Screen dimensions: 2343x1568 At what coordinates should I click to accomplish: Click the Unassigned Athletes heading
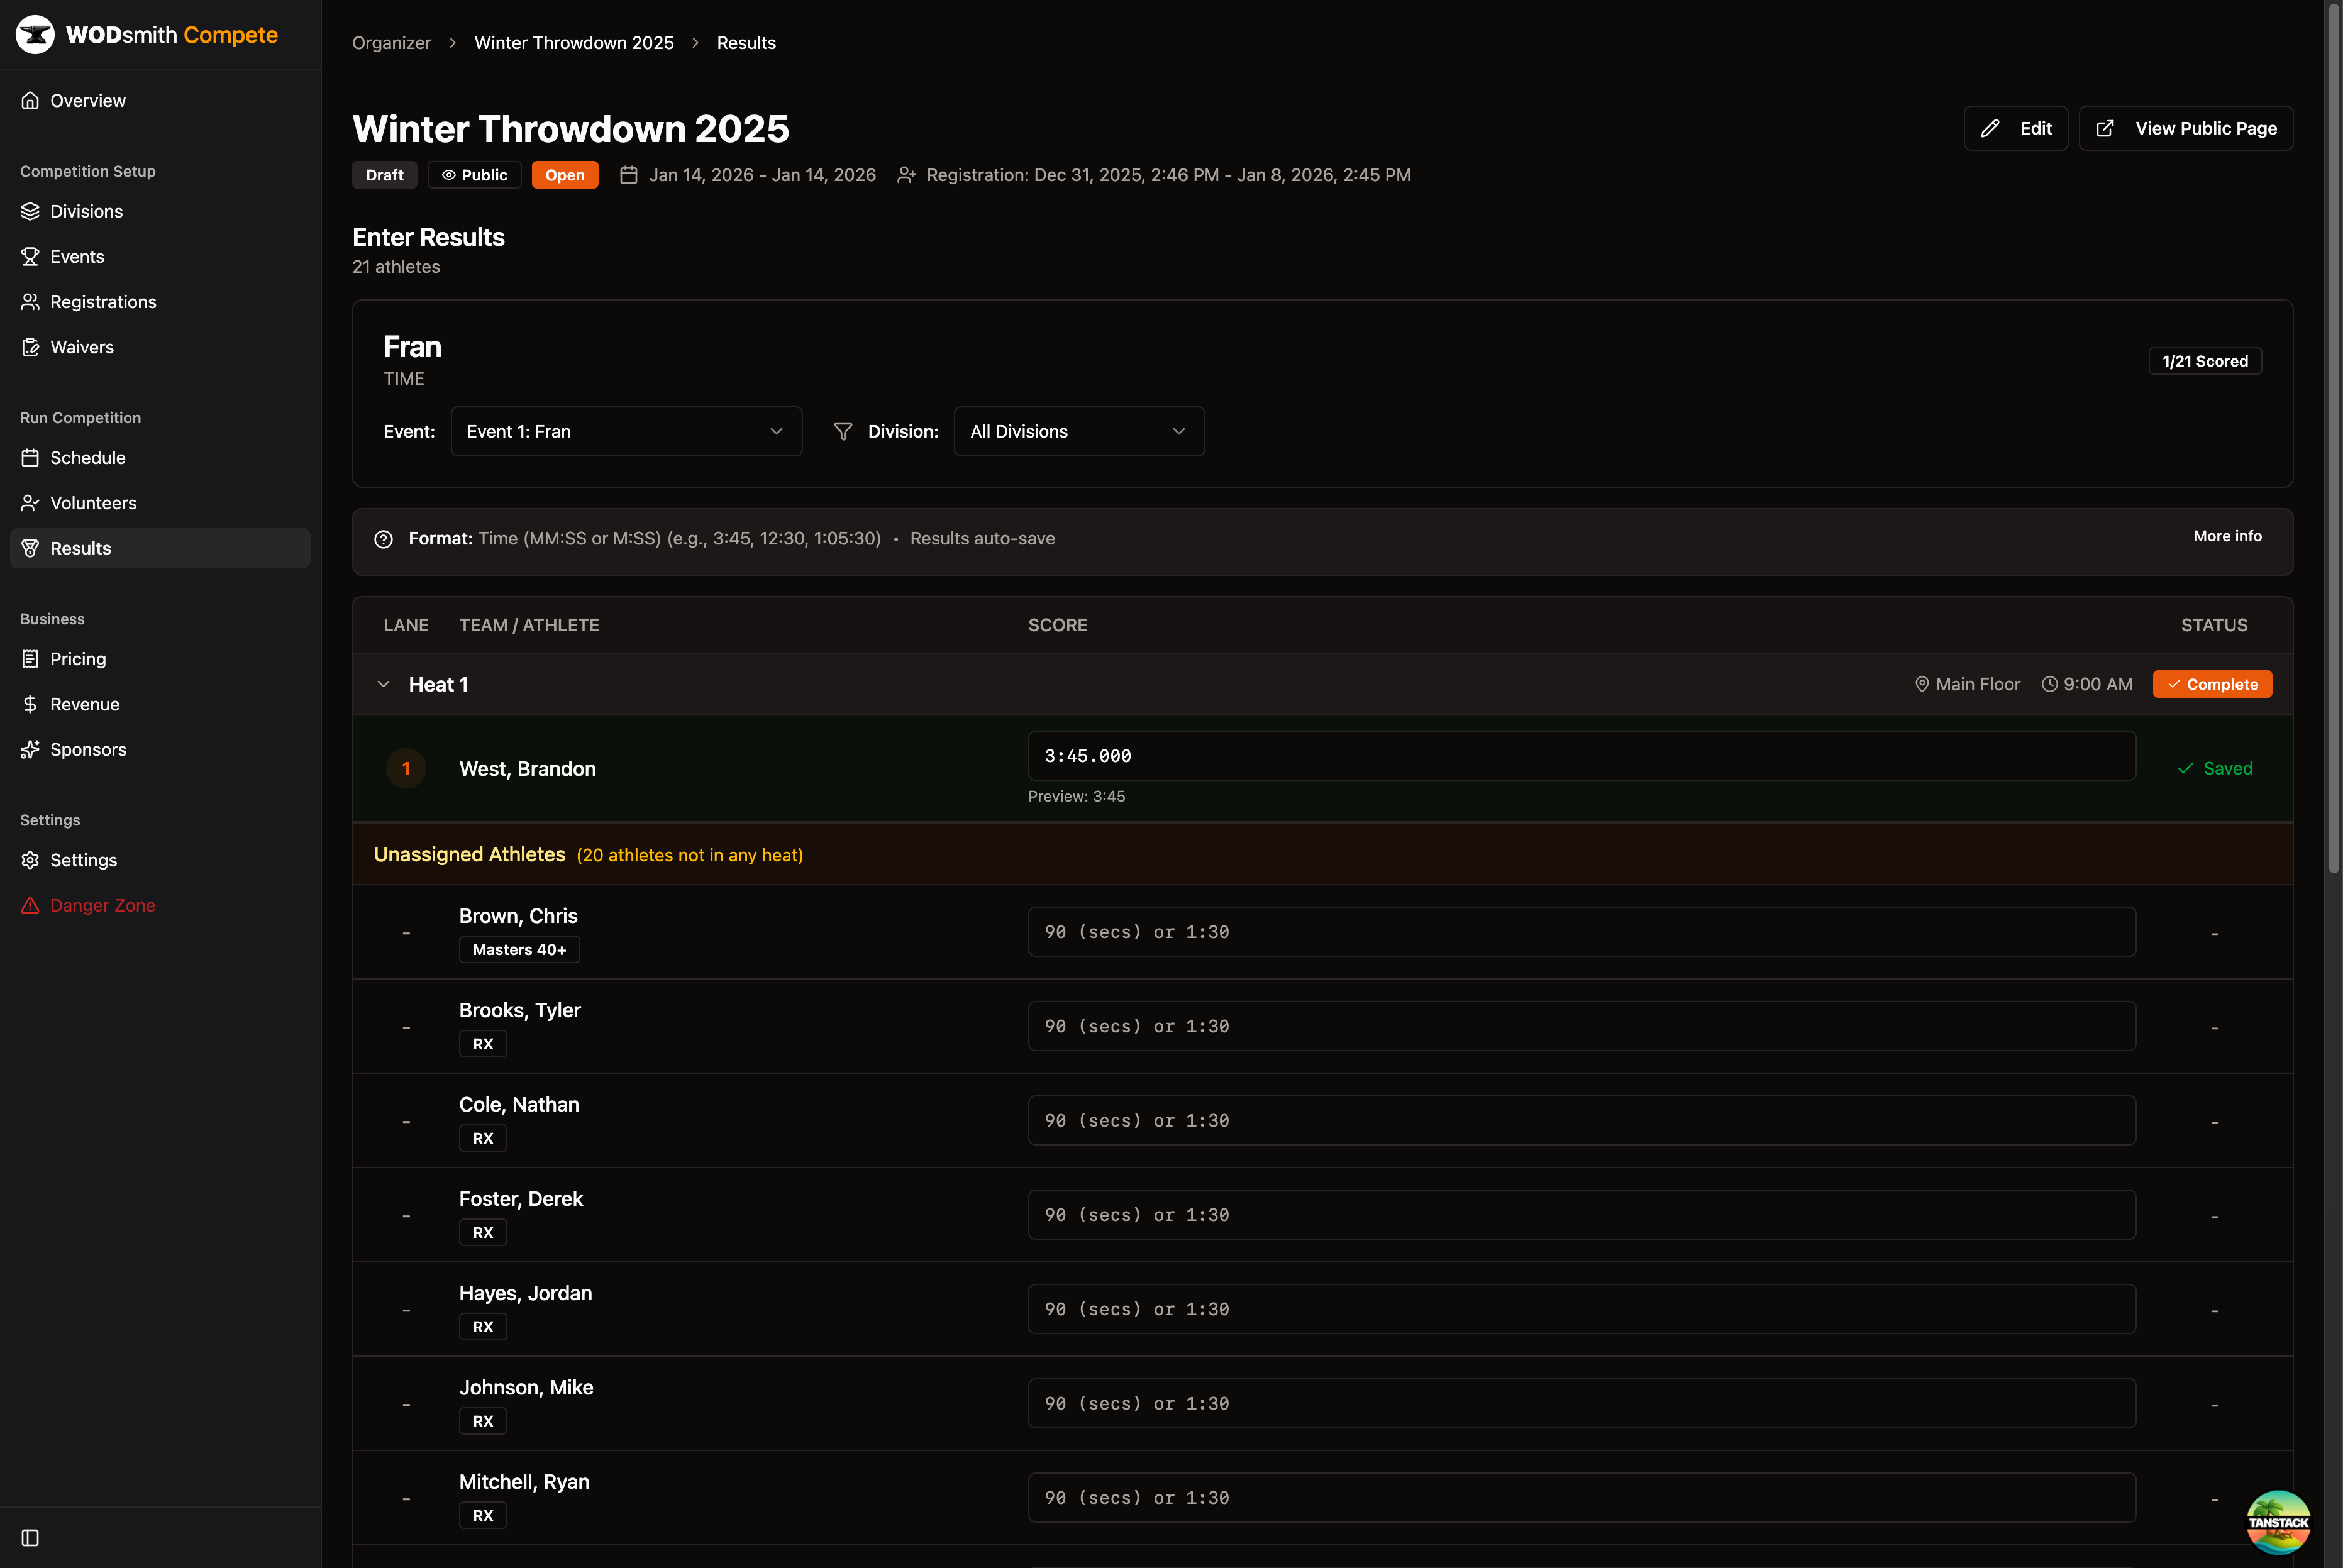point(469,854)
